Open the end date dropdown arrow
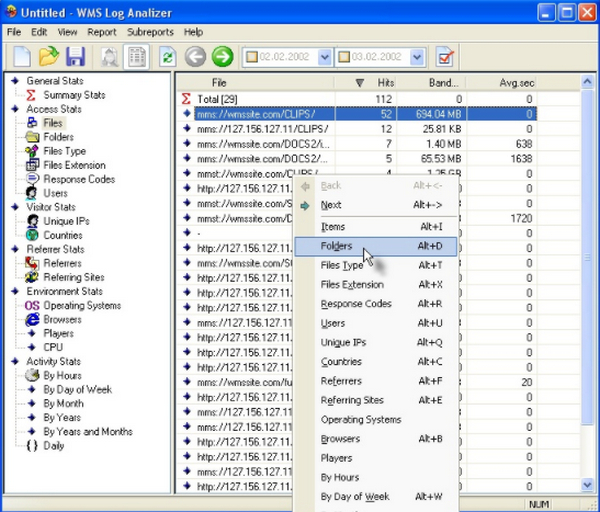600x512 pixels. pos(417,57)
